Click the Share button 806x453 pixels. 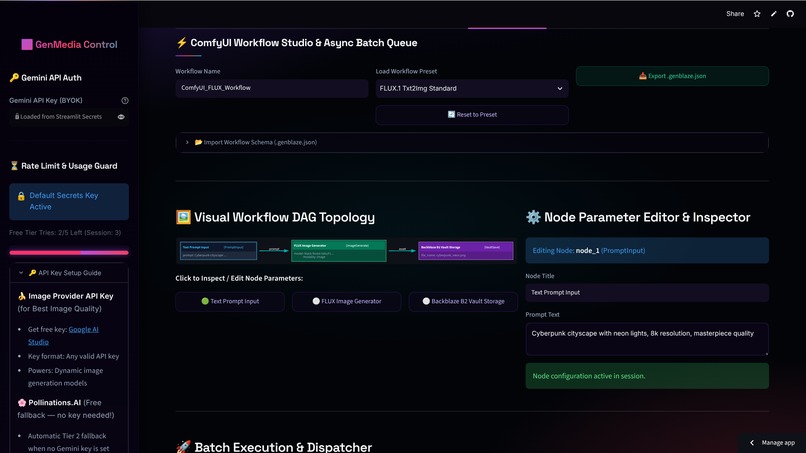735,14
